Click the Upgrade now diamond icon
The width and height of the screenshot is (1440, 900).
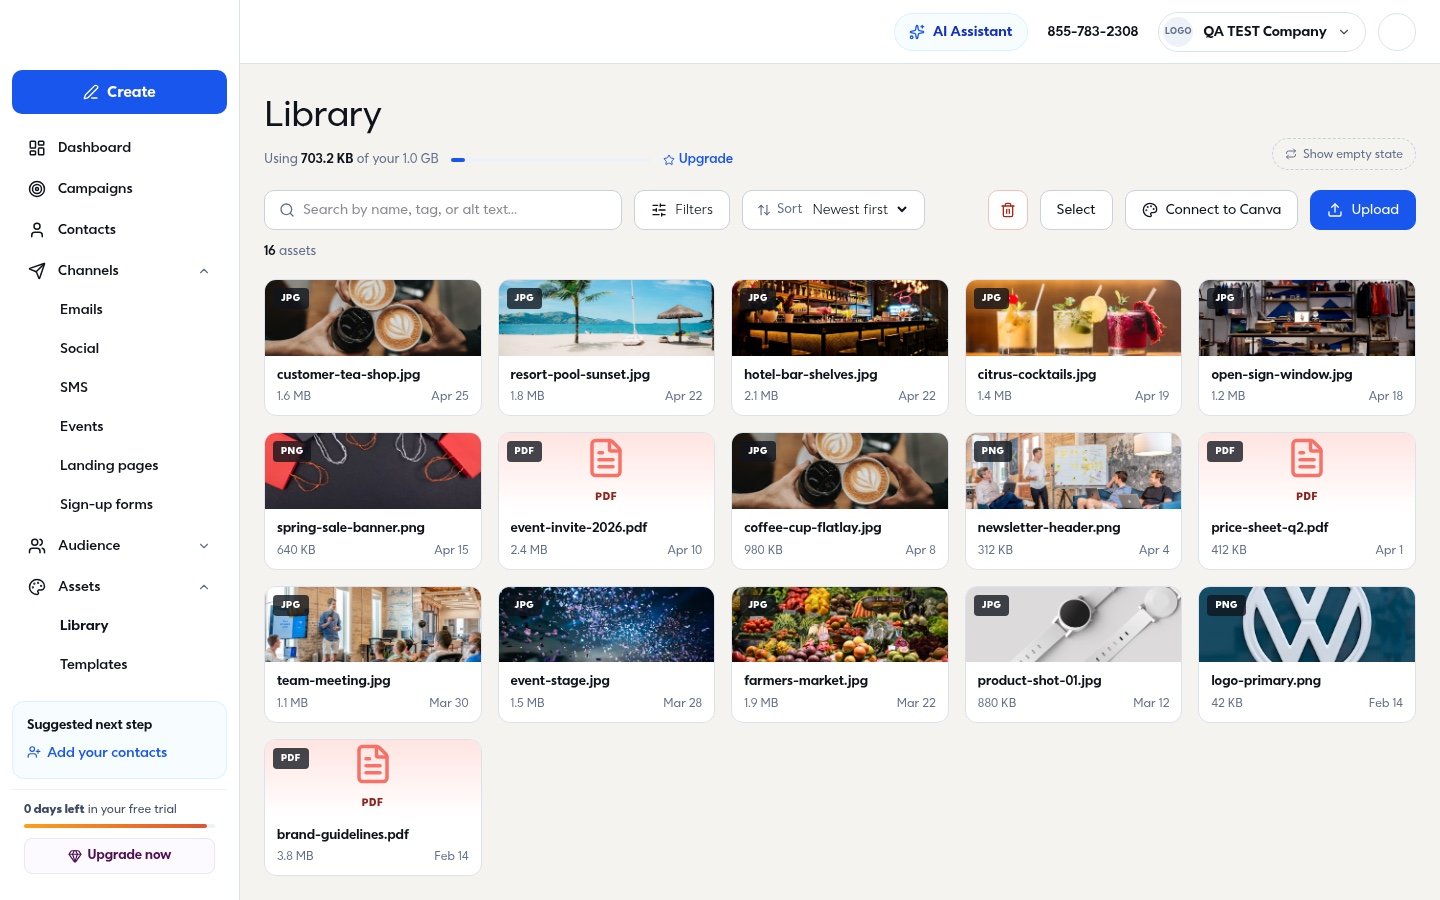tap(75, 856)
